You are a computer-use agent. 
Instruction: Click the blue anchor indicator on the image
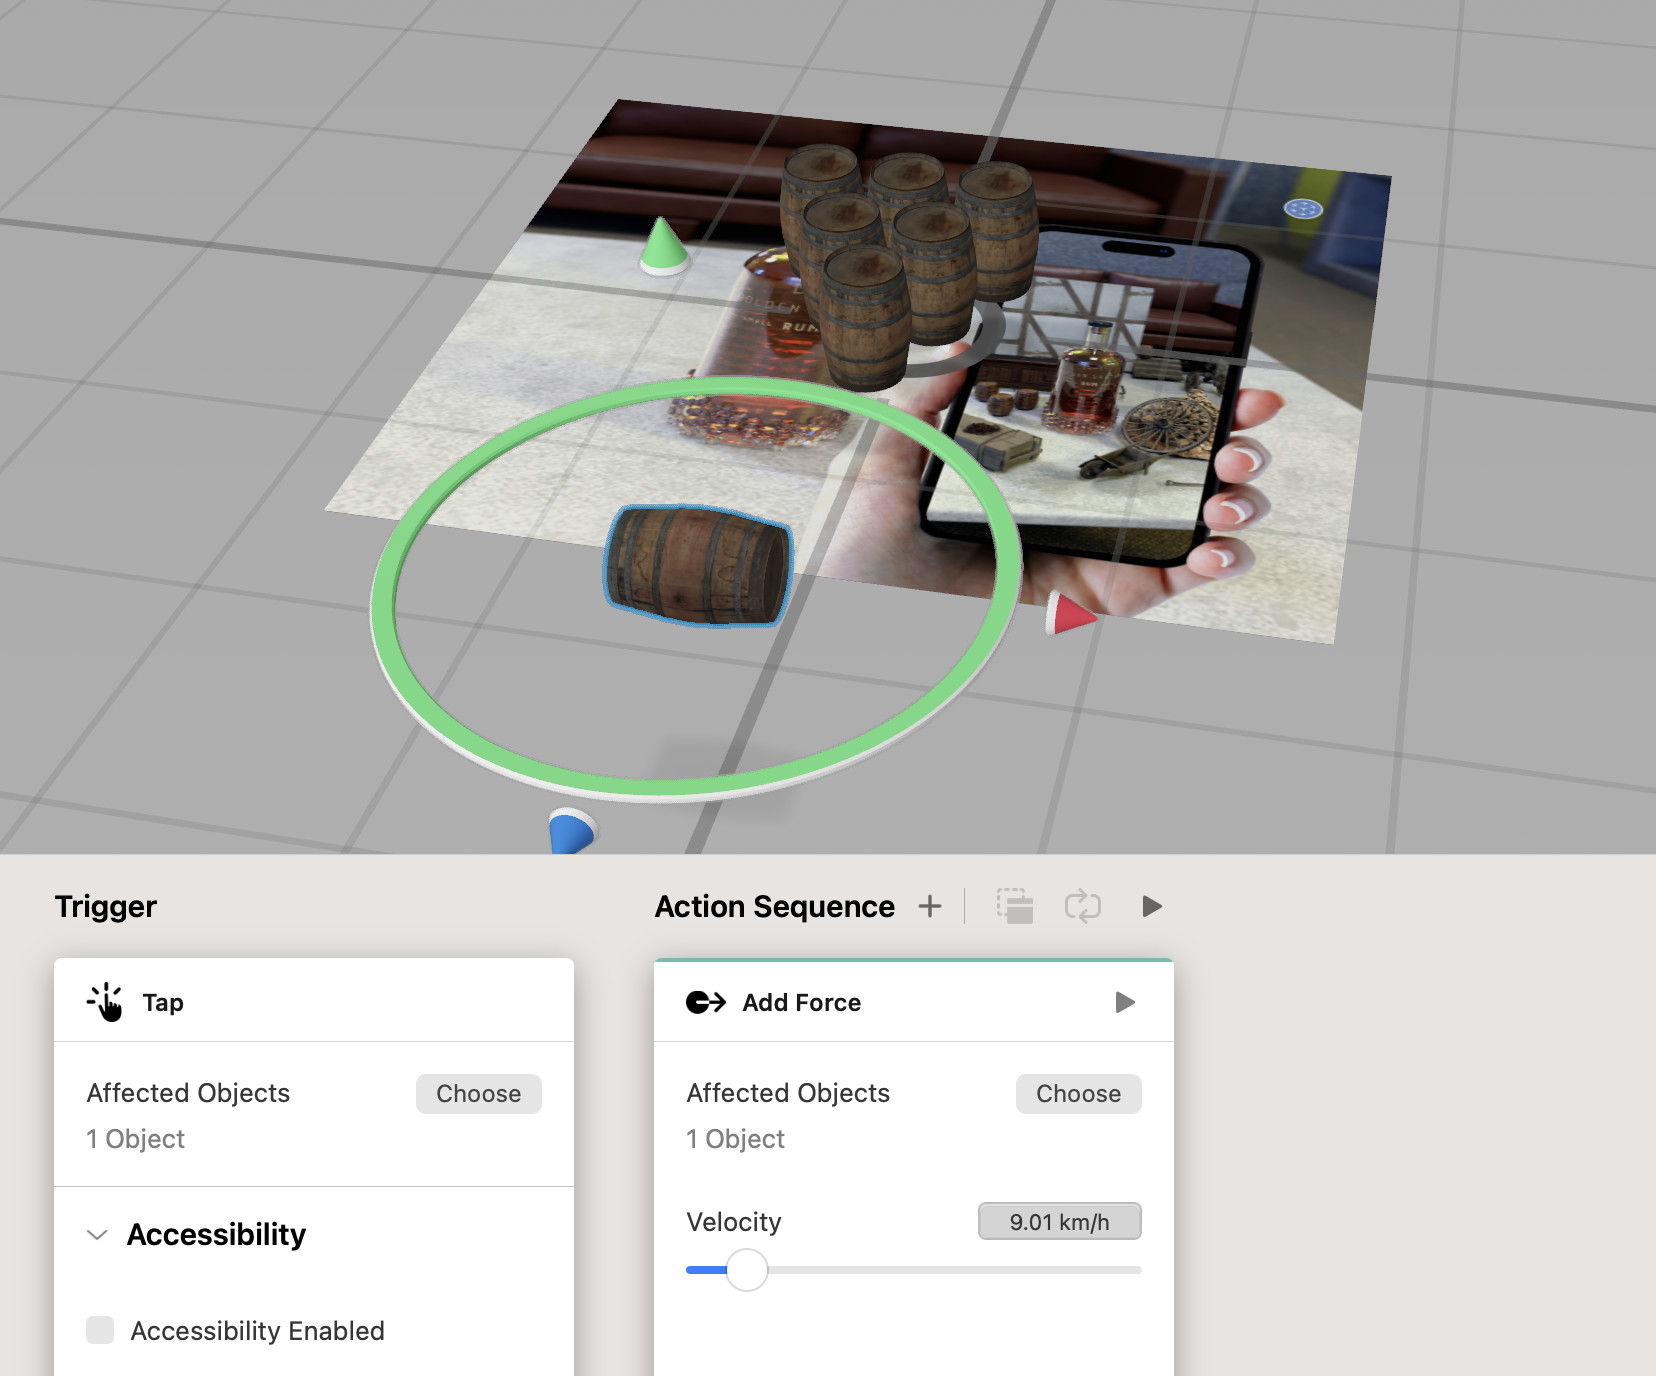coord(1303,209)
